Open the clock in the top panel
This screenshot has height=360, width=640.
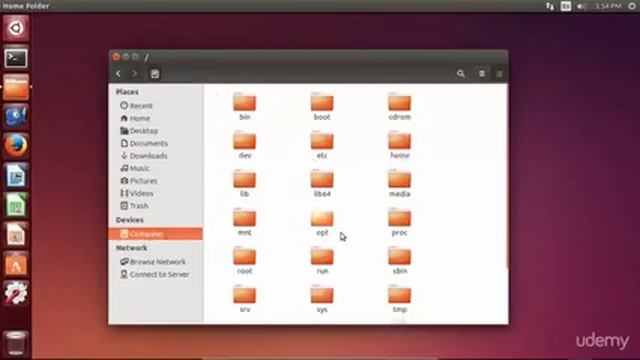click(x=608, y=6)
